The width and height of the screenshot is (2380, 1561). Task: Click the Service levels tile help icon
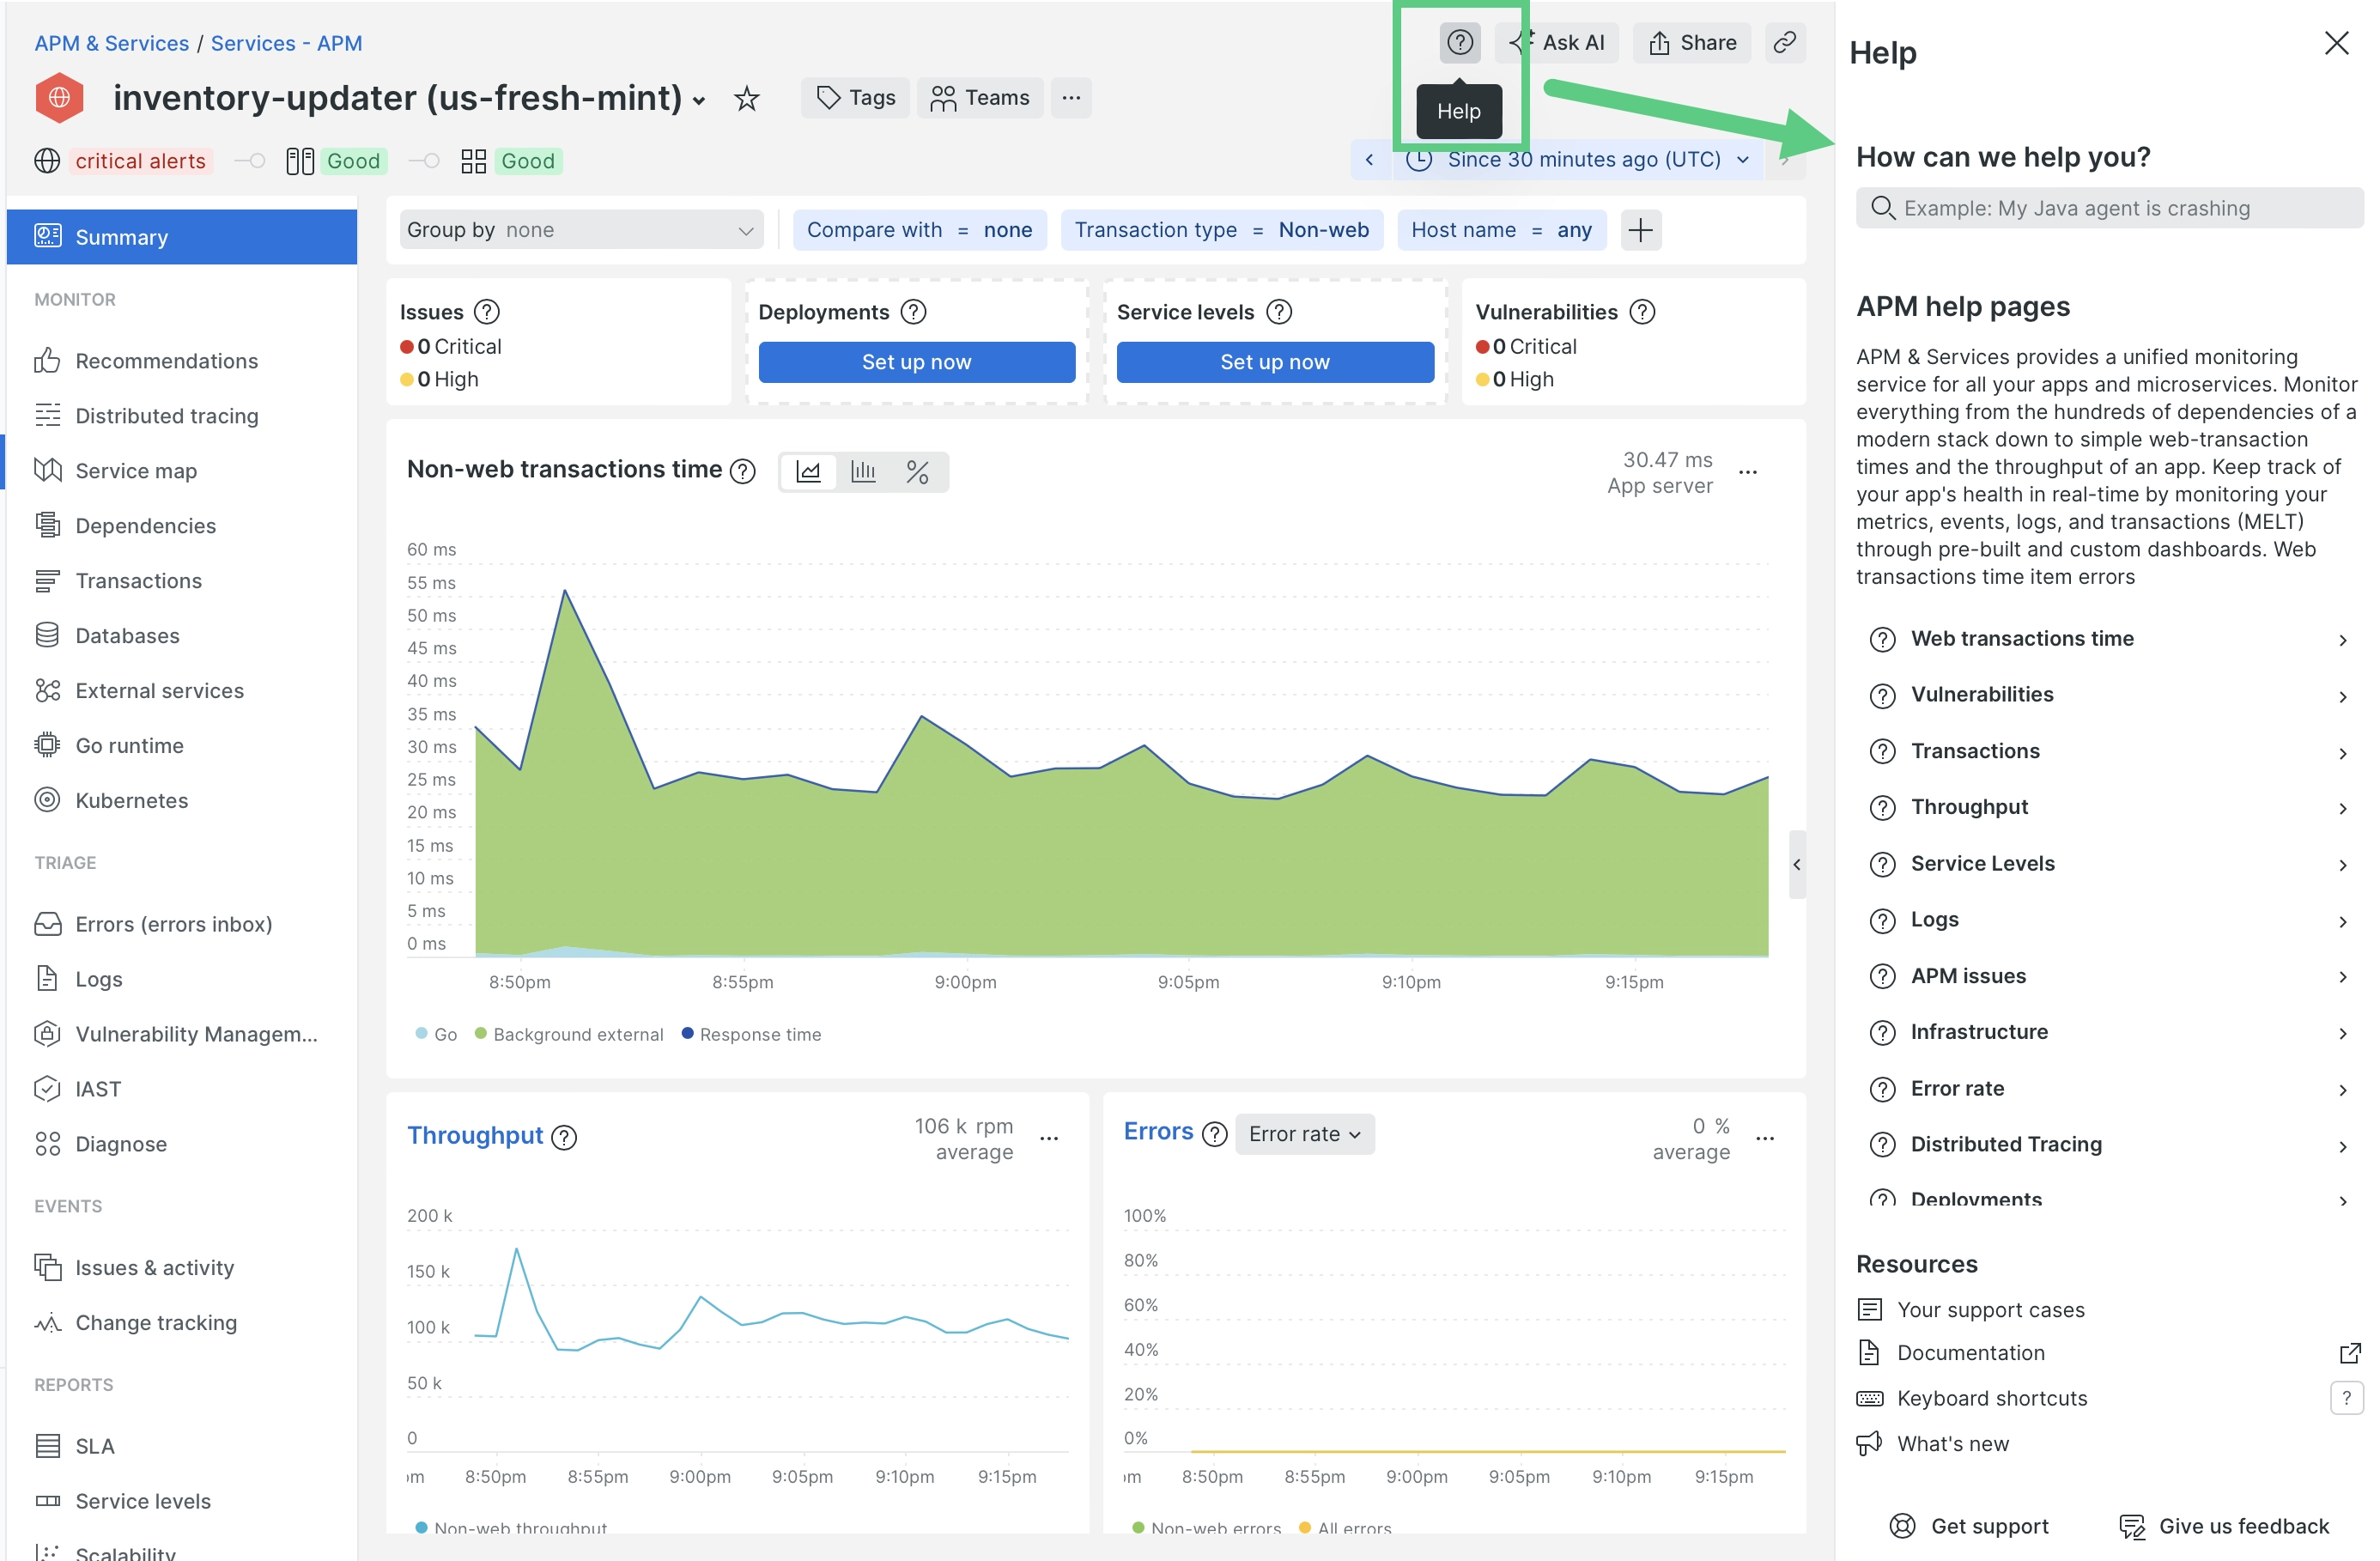point(1279,312)
